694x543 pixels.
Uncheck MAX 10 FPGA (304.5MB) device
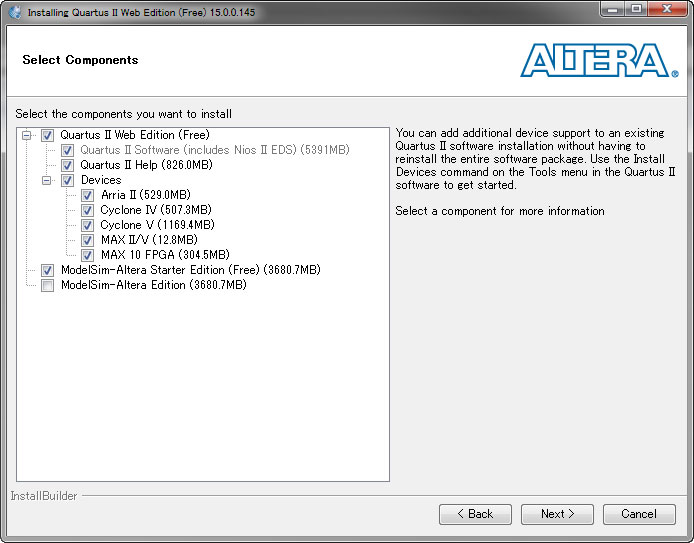point(87,255)
